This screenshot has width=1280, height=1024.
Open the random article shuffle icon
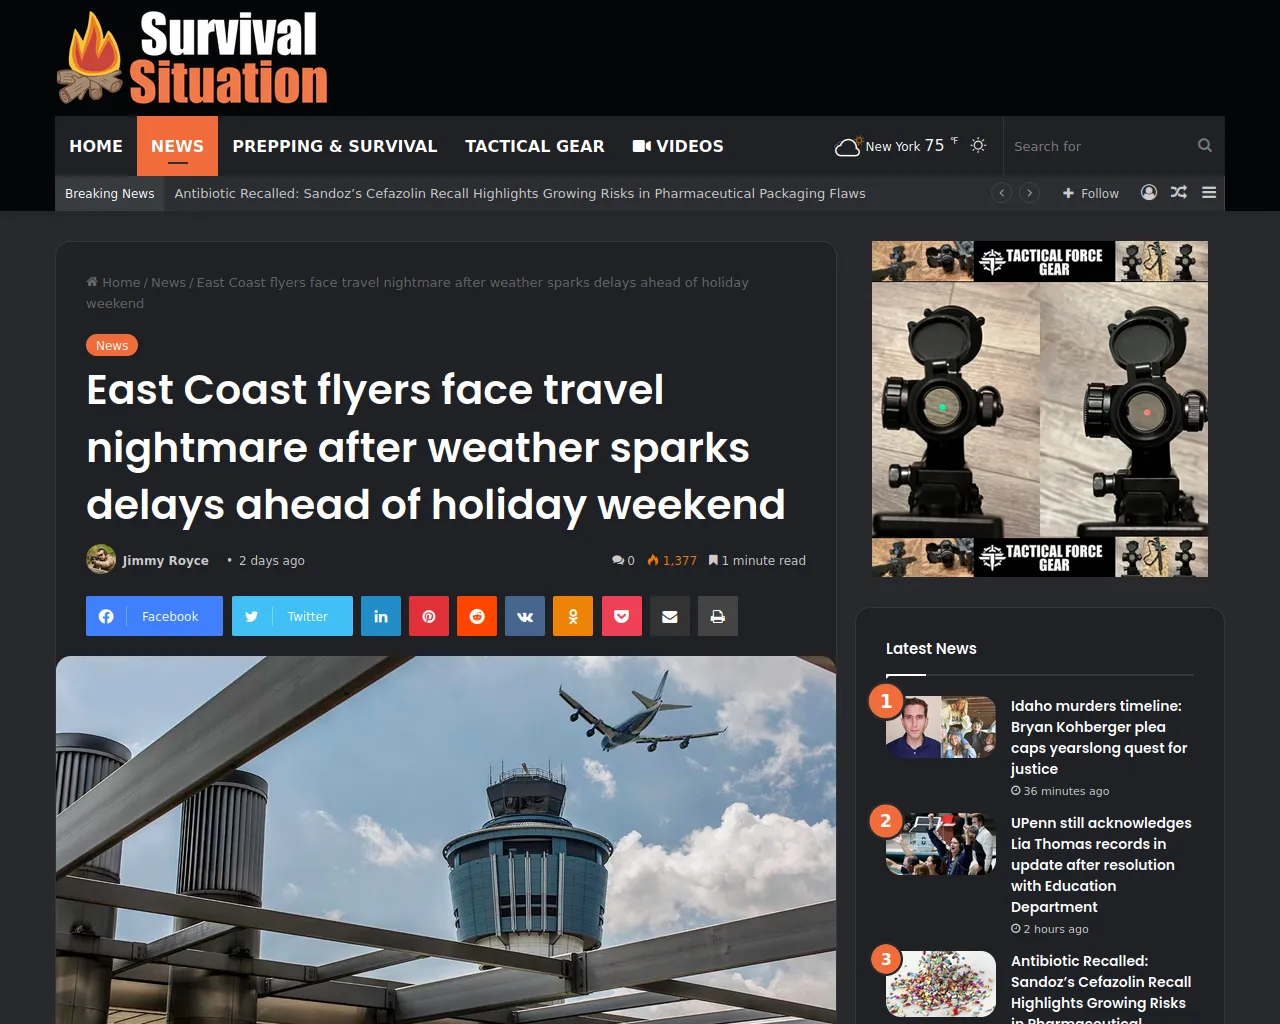(1179, 192)
